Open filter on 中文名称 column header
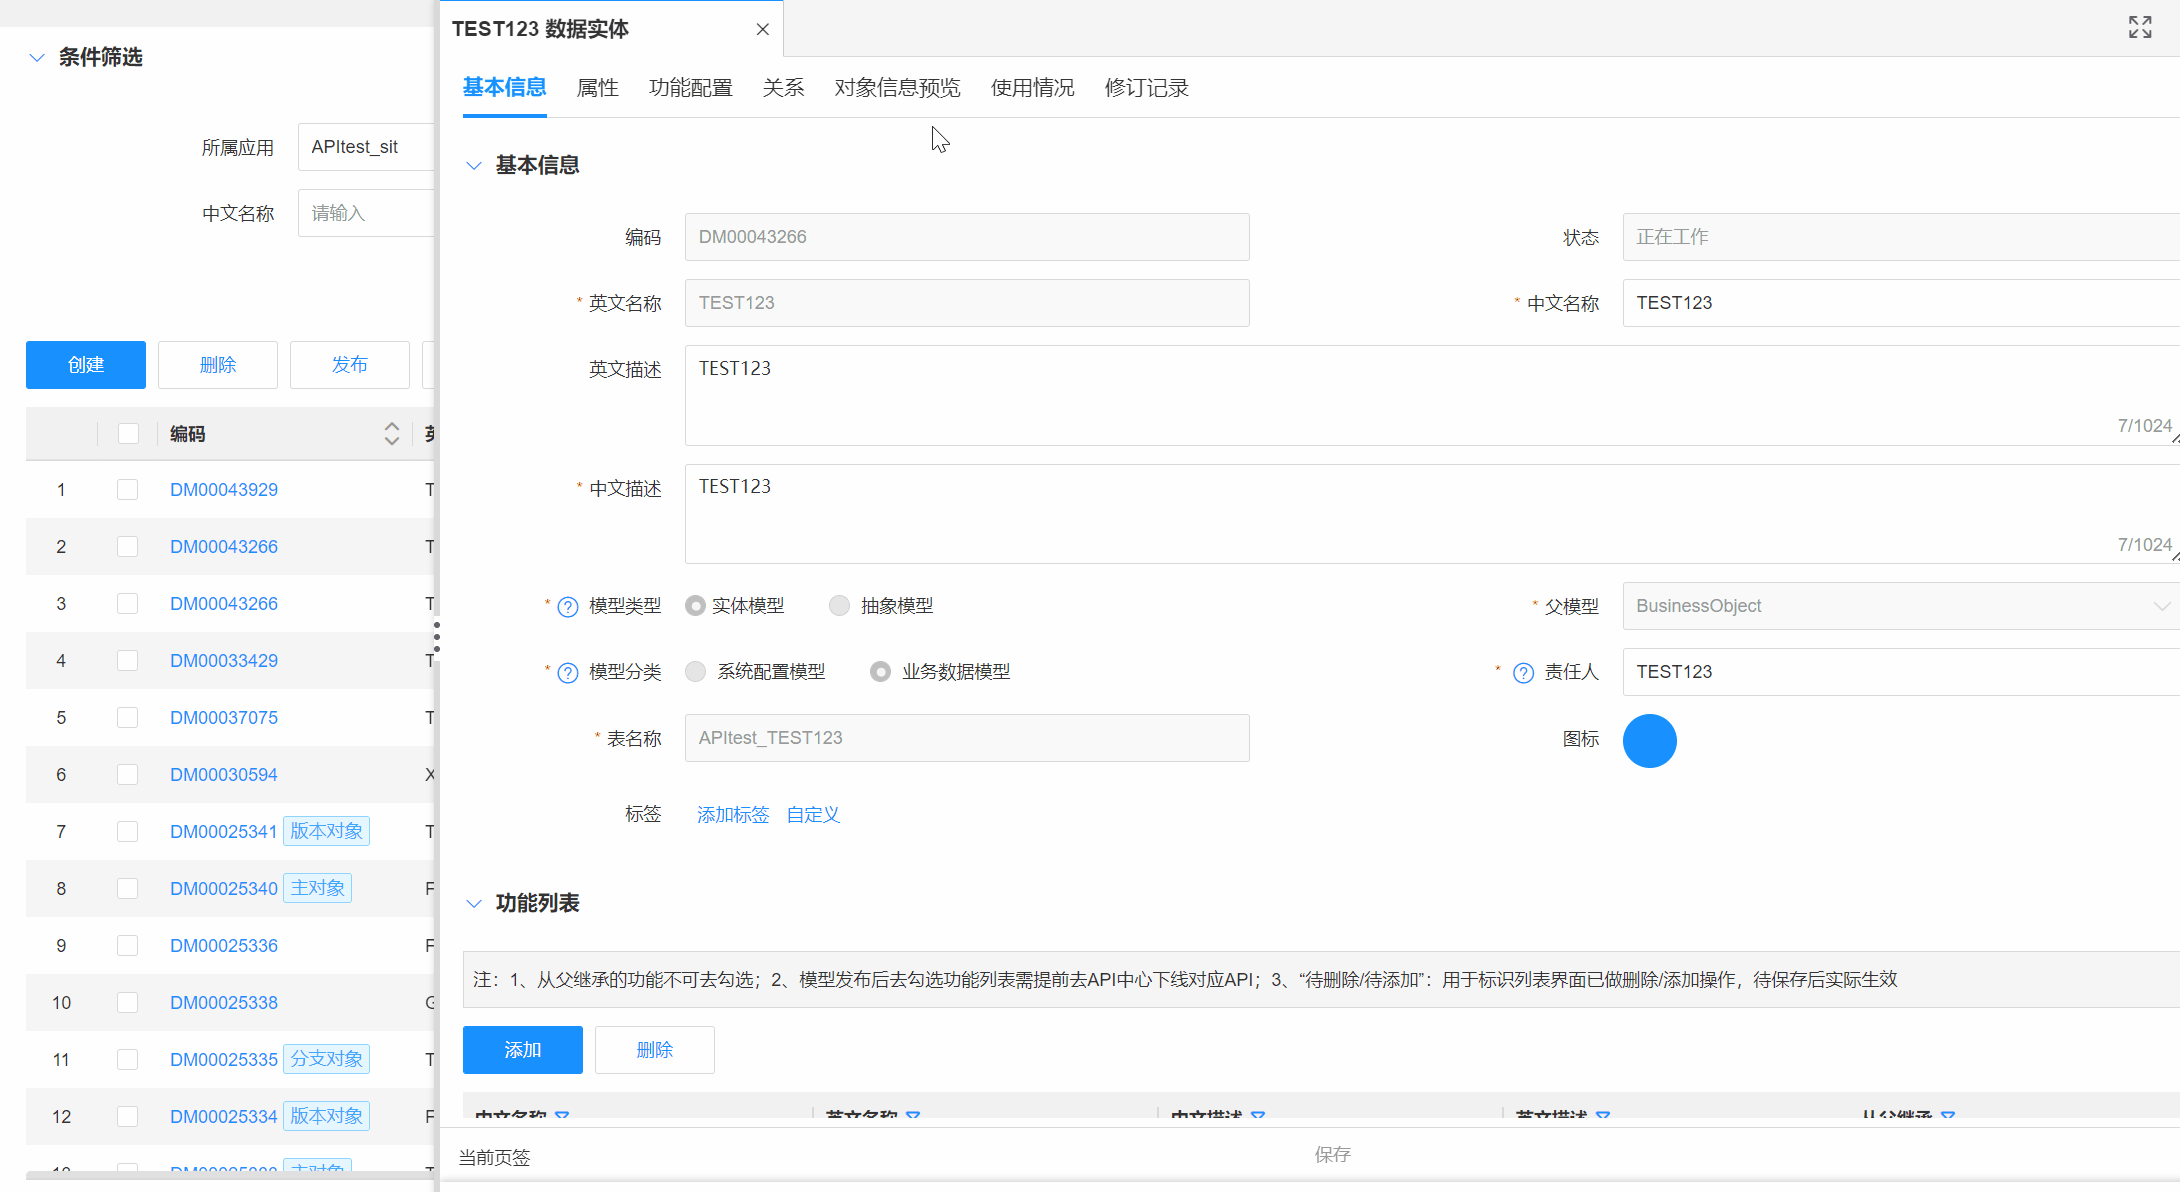The height and width of the screenshot is (1192, 2180). click(563, 1116)
